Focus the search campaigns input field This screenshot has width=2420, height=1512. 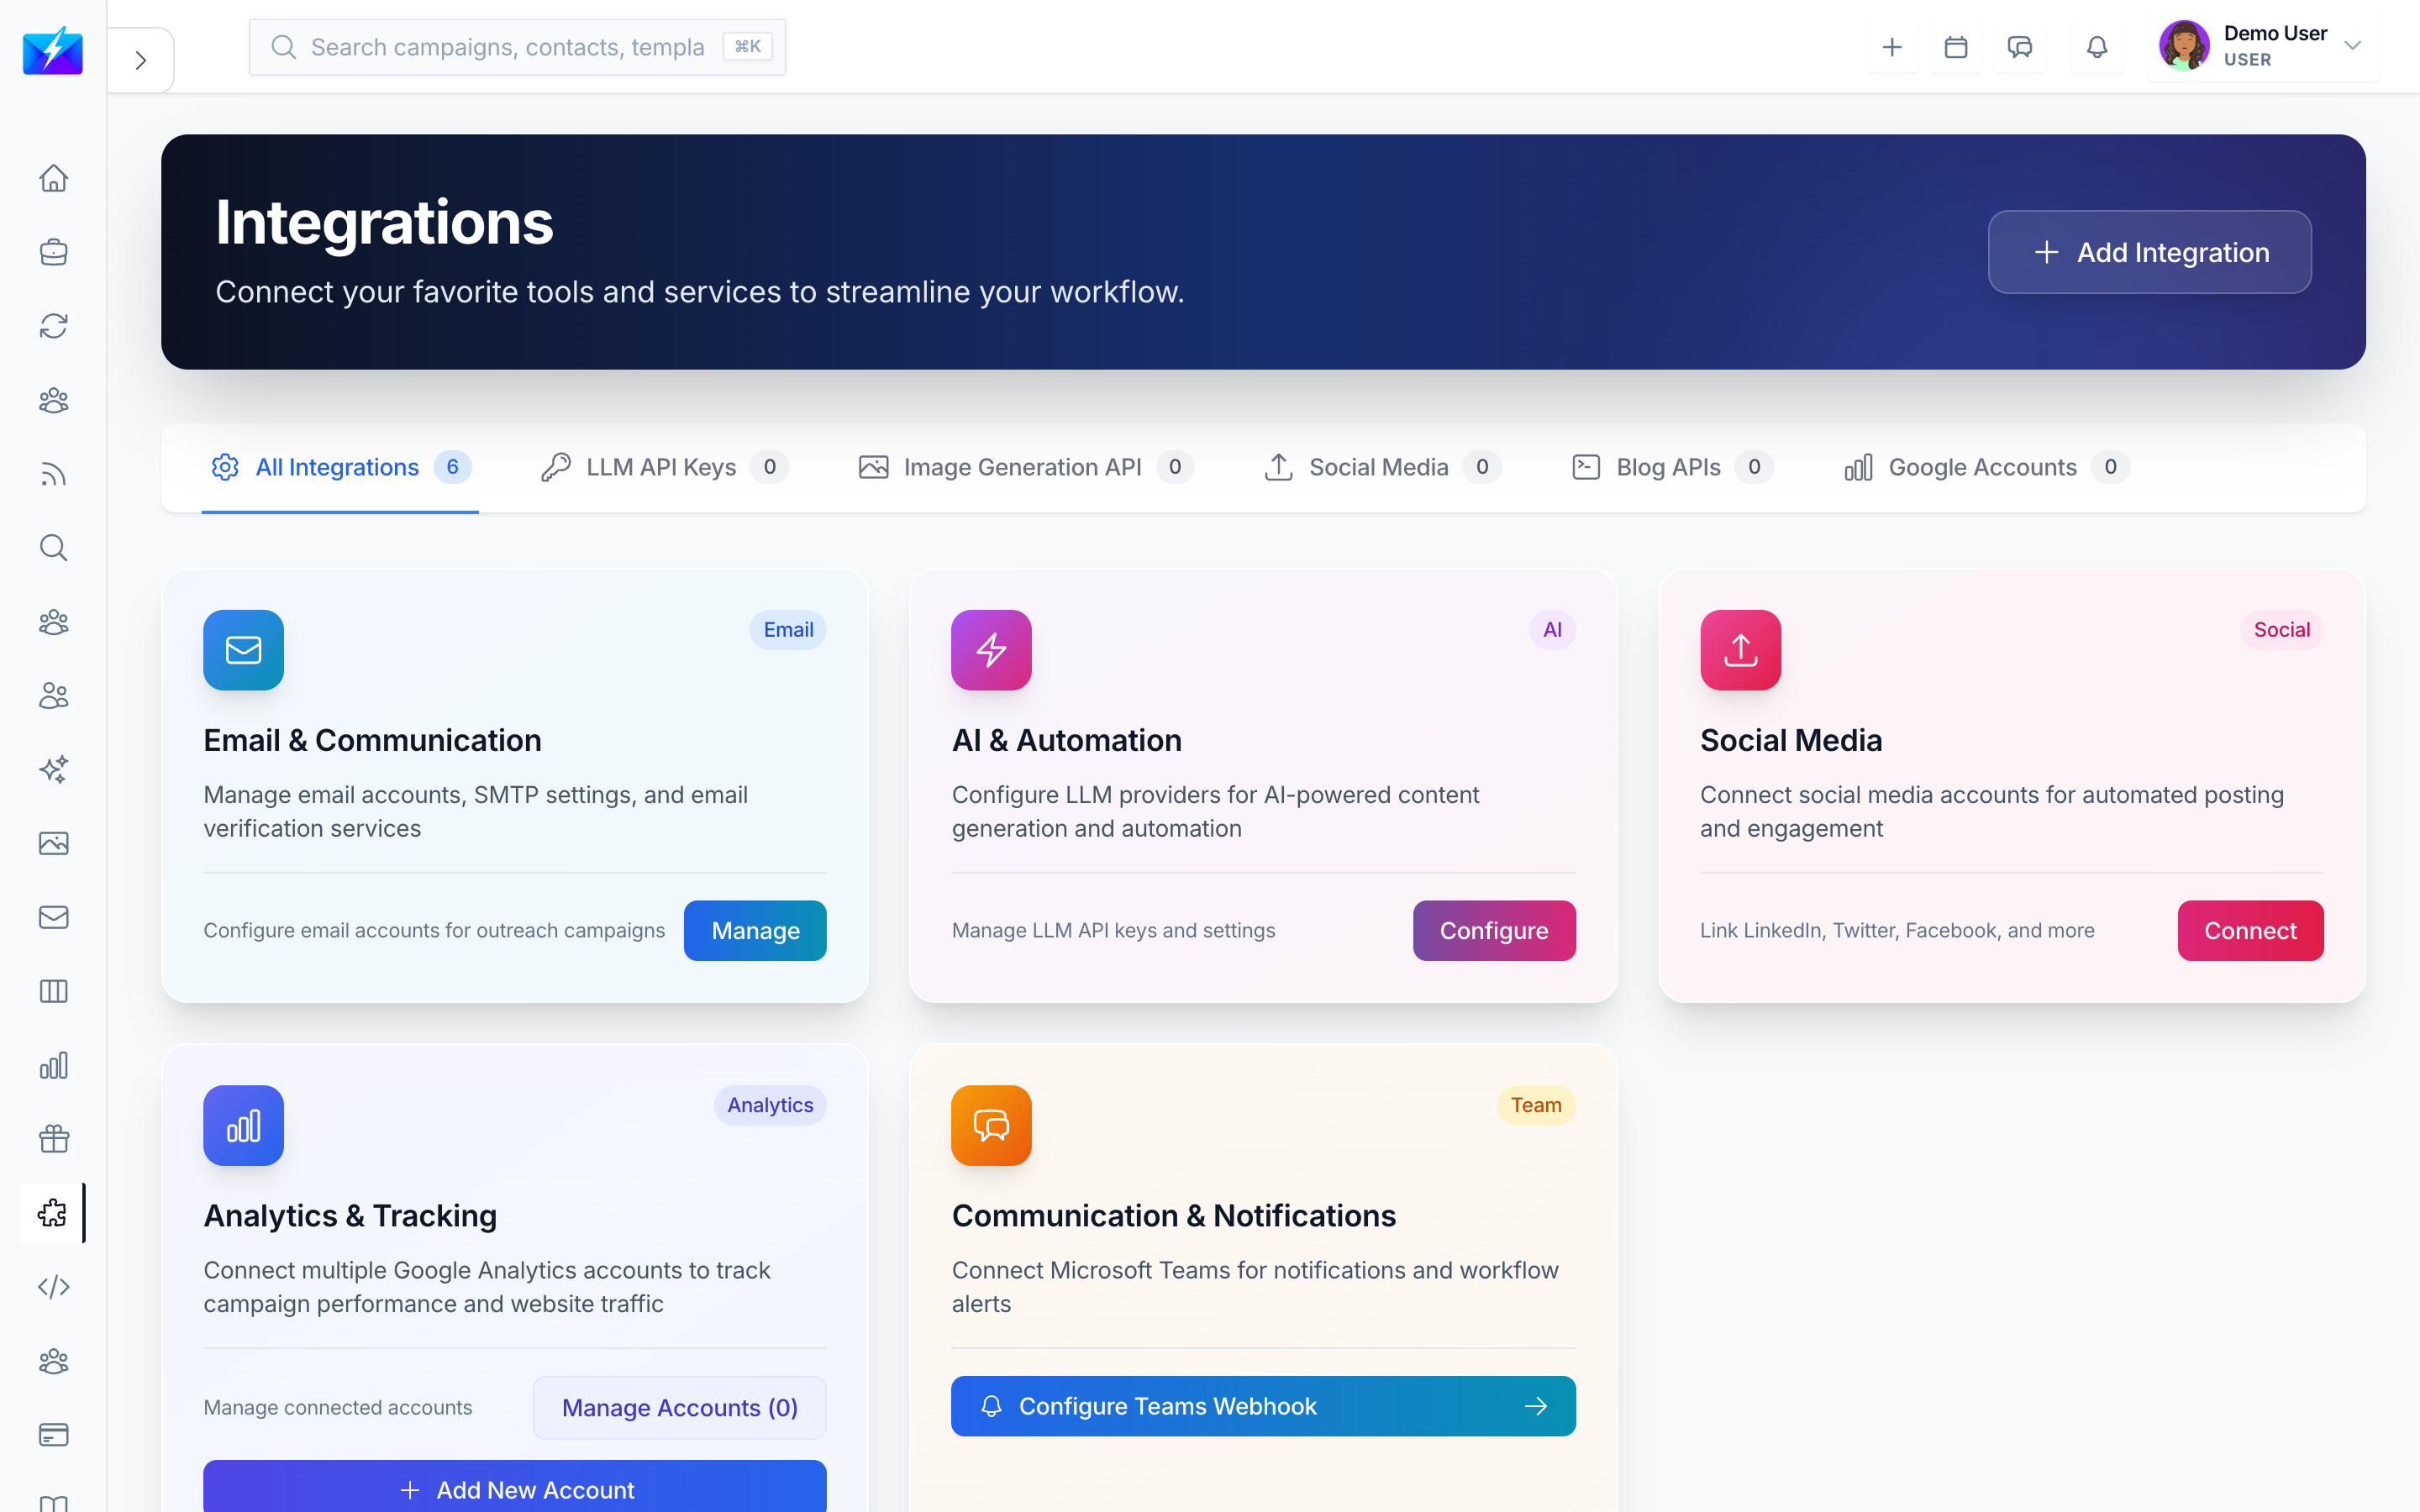517,47
